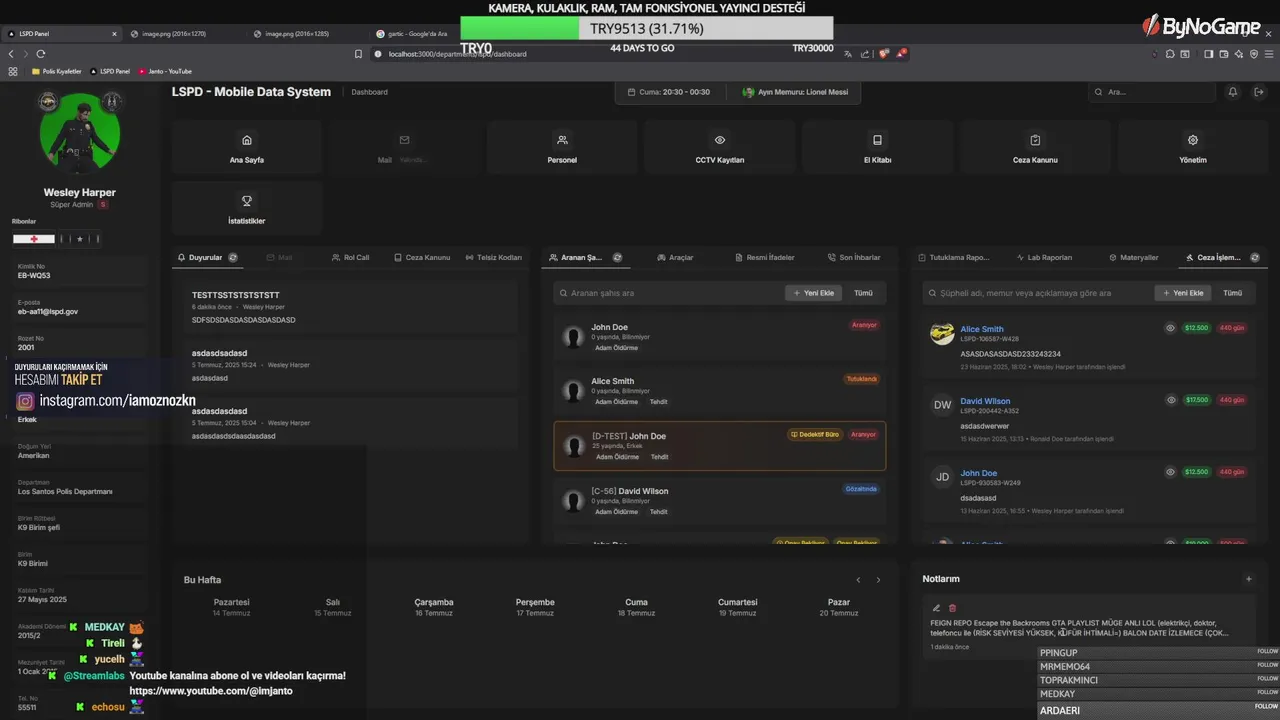The image size is (1280, 720).
Task: Open the El Kitabı tile
Action: 877,148
